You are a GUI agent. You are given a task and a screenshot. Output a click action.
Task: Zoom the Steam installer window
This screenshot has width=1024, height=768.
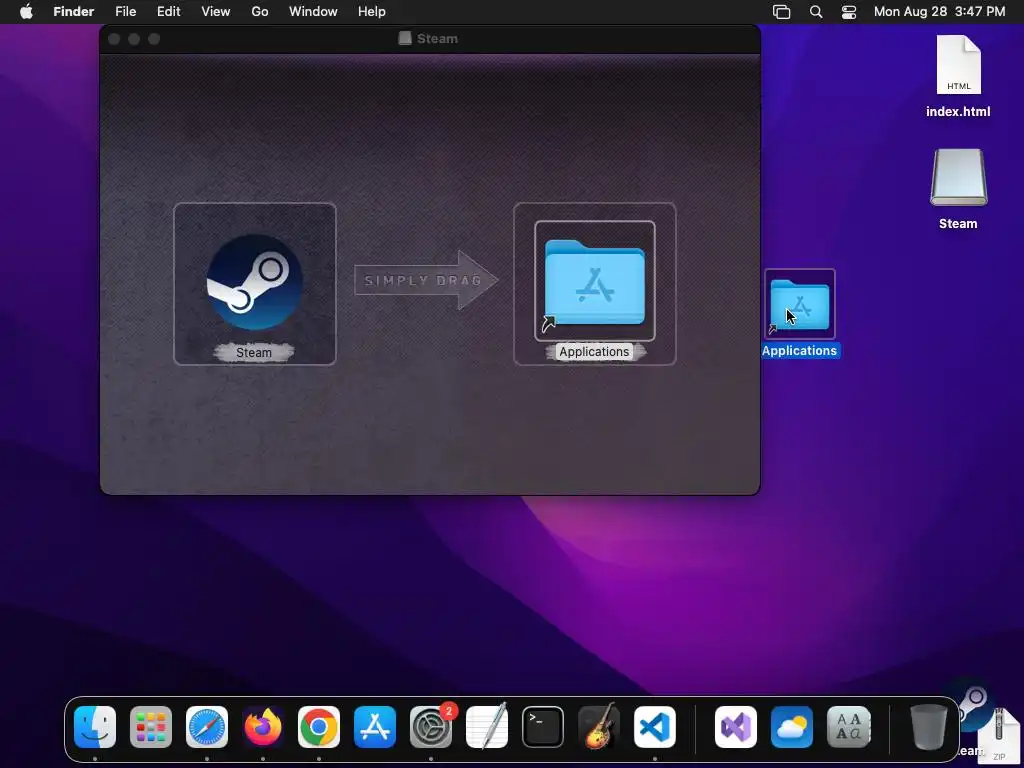[x=154, y=39]
